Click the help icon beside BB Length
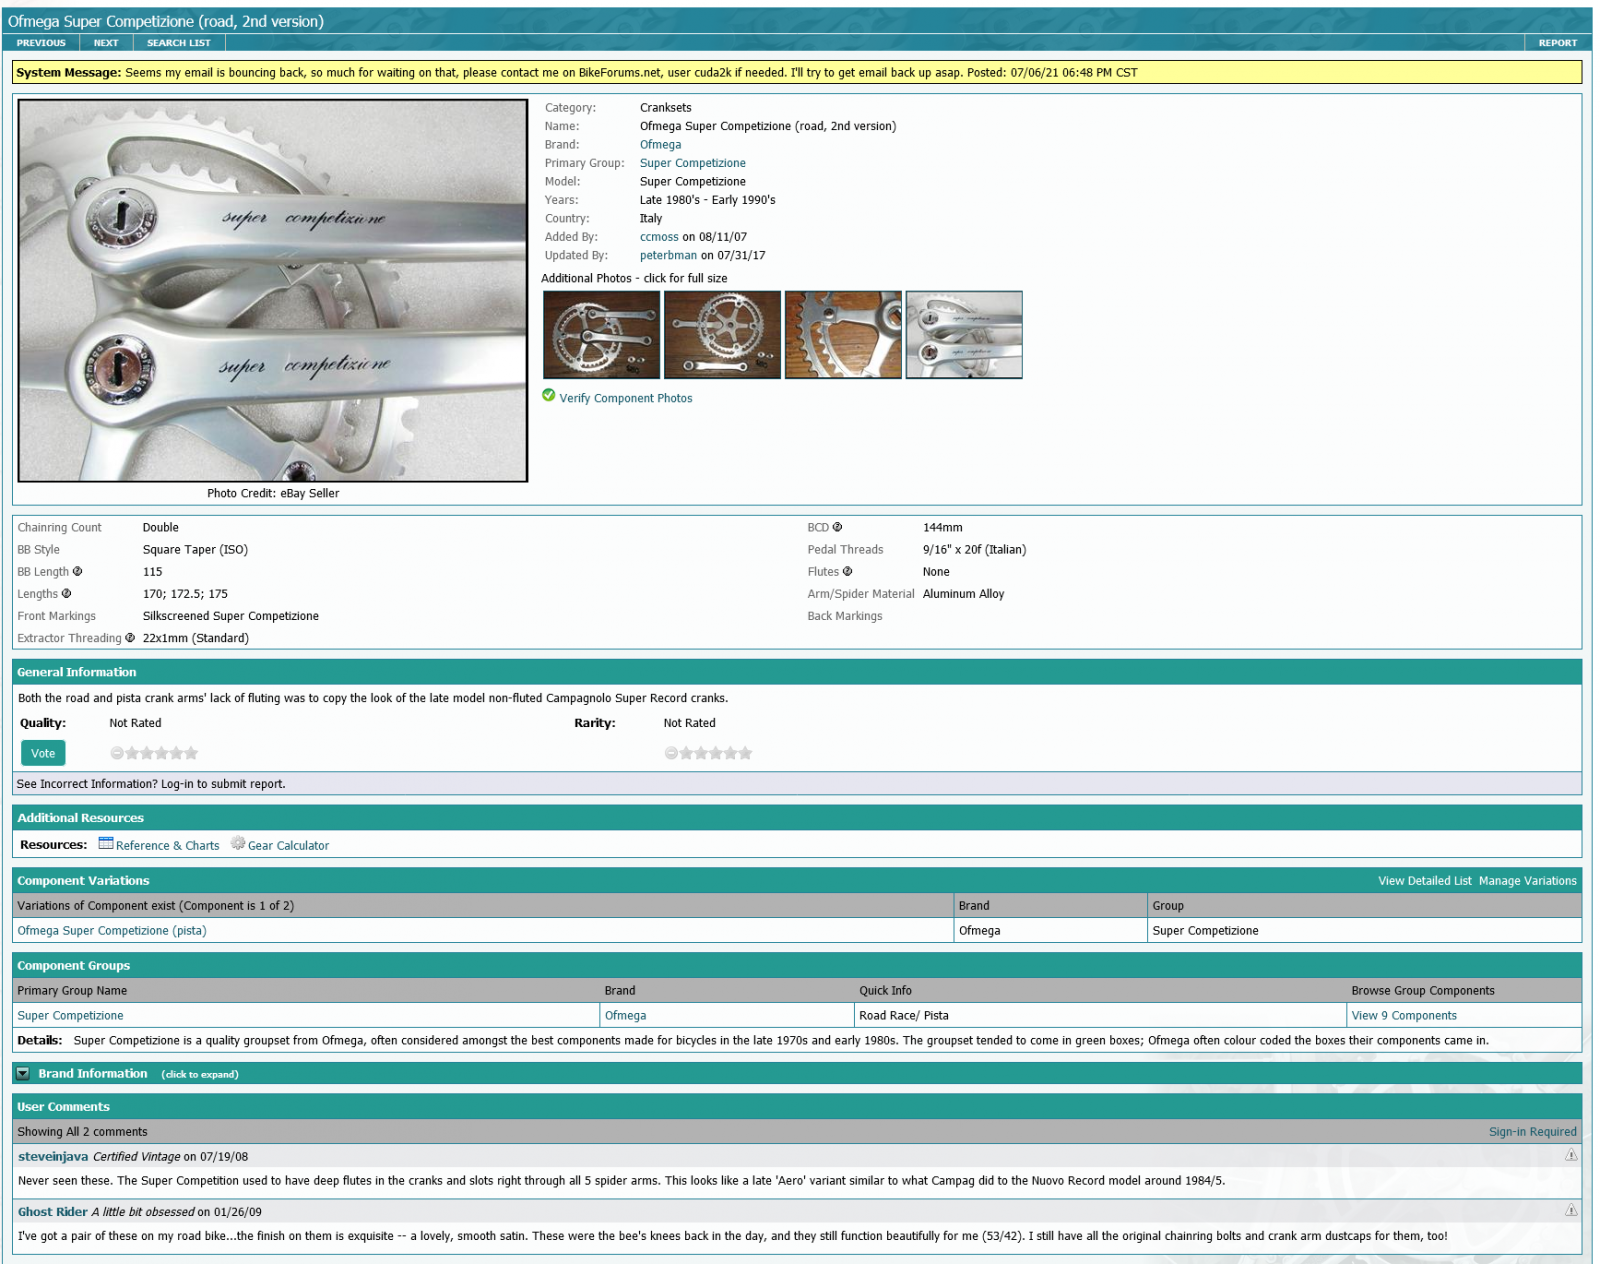 (77, 572)
